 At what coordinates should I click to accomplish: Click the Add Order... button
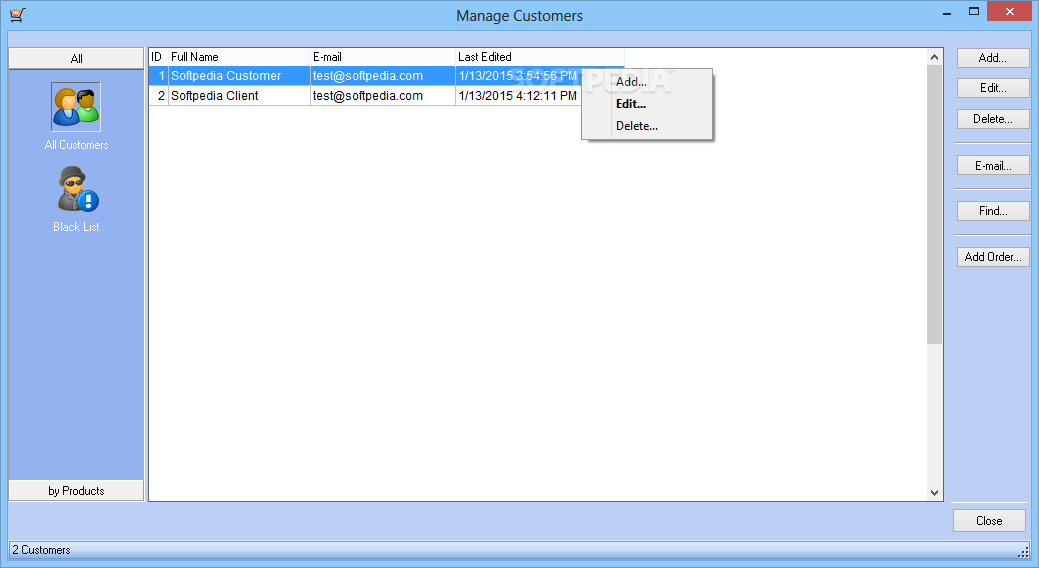point(993,256)
